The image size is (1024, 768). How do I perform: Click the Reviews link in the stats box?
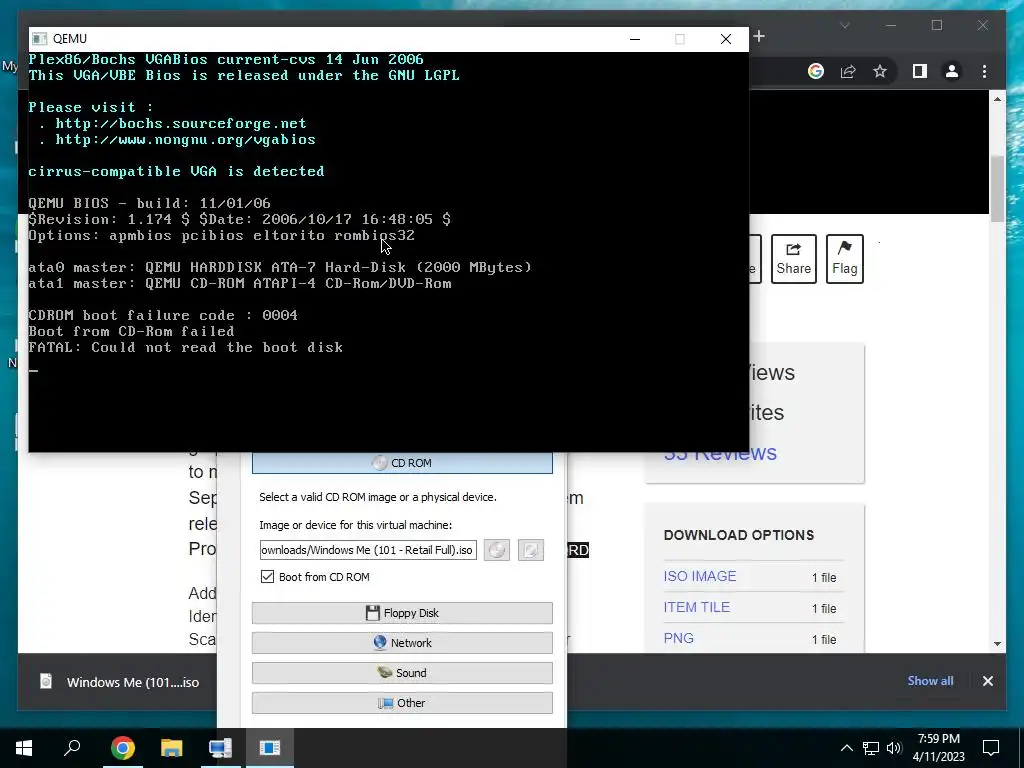(720, 453)
